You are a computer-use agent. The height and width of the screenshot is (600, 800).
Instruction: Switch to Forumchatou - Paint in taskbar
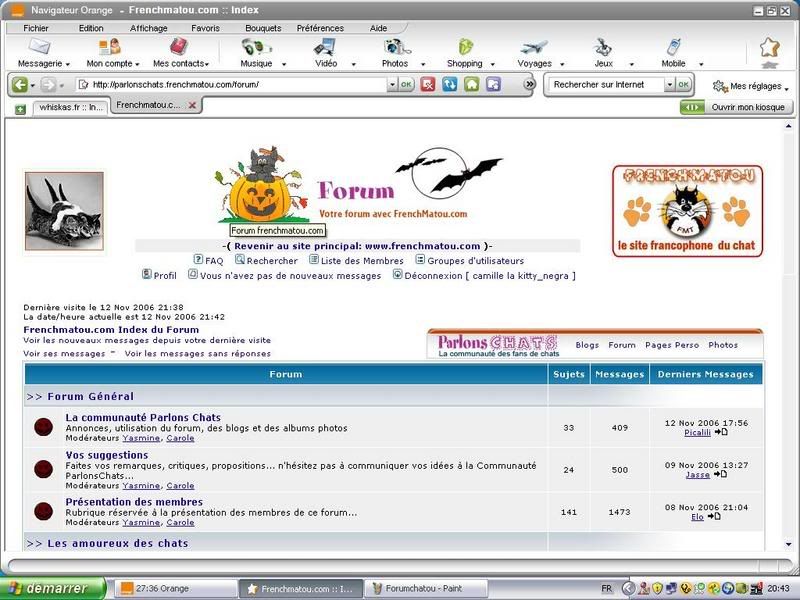pos(426,589)
